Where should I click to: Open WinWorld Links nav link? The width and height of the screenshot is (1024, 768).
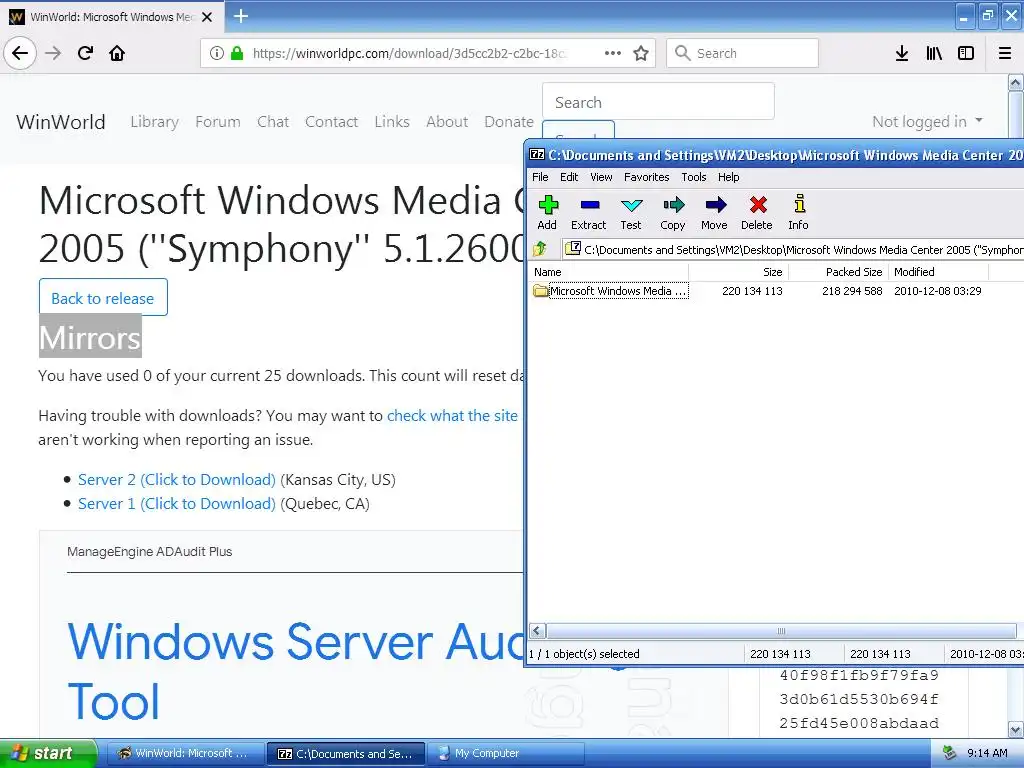click(x=392, y=121)
